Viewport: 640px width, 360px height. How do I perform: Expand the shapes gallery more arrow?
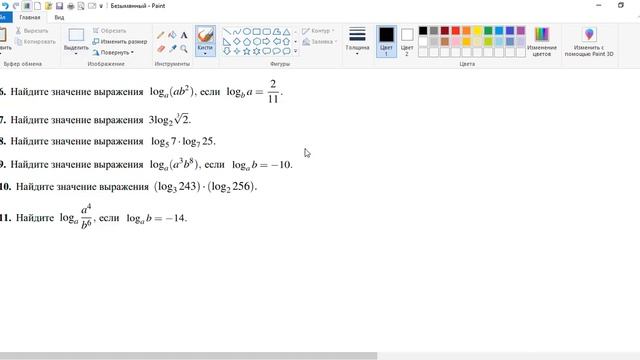(x=296, y=51)
